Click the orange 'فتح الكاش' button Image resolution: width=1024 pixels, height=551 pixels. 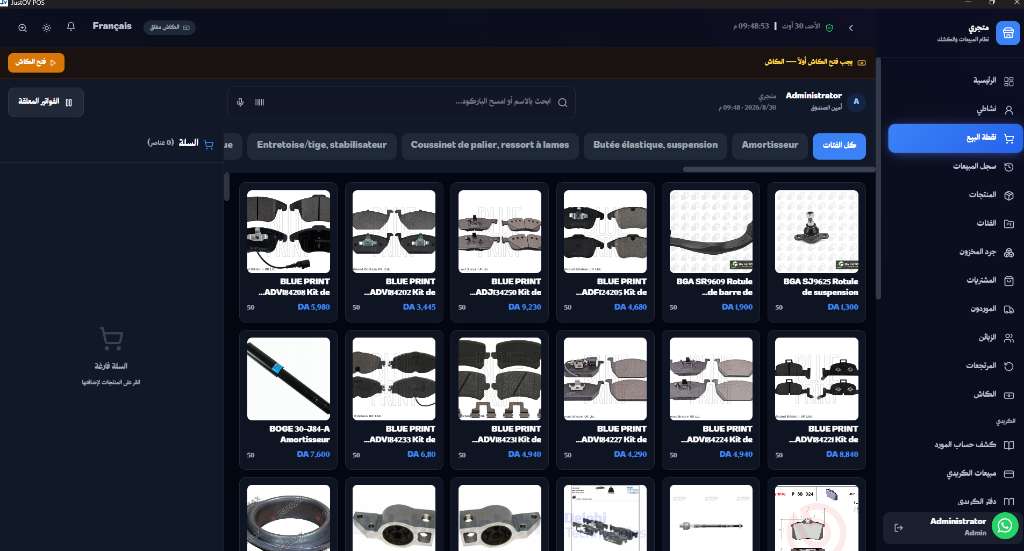36,63
